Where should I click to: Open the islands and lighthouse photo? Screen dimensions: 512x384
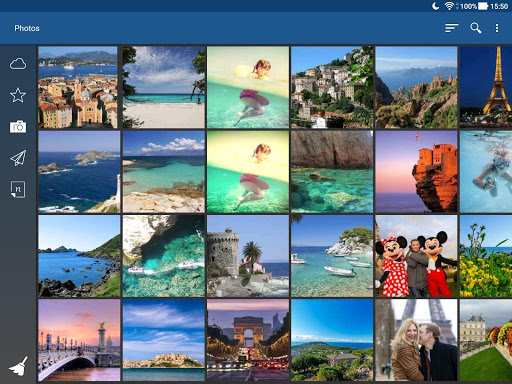click(x=79, y=172)
